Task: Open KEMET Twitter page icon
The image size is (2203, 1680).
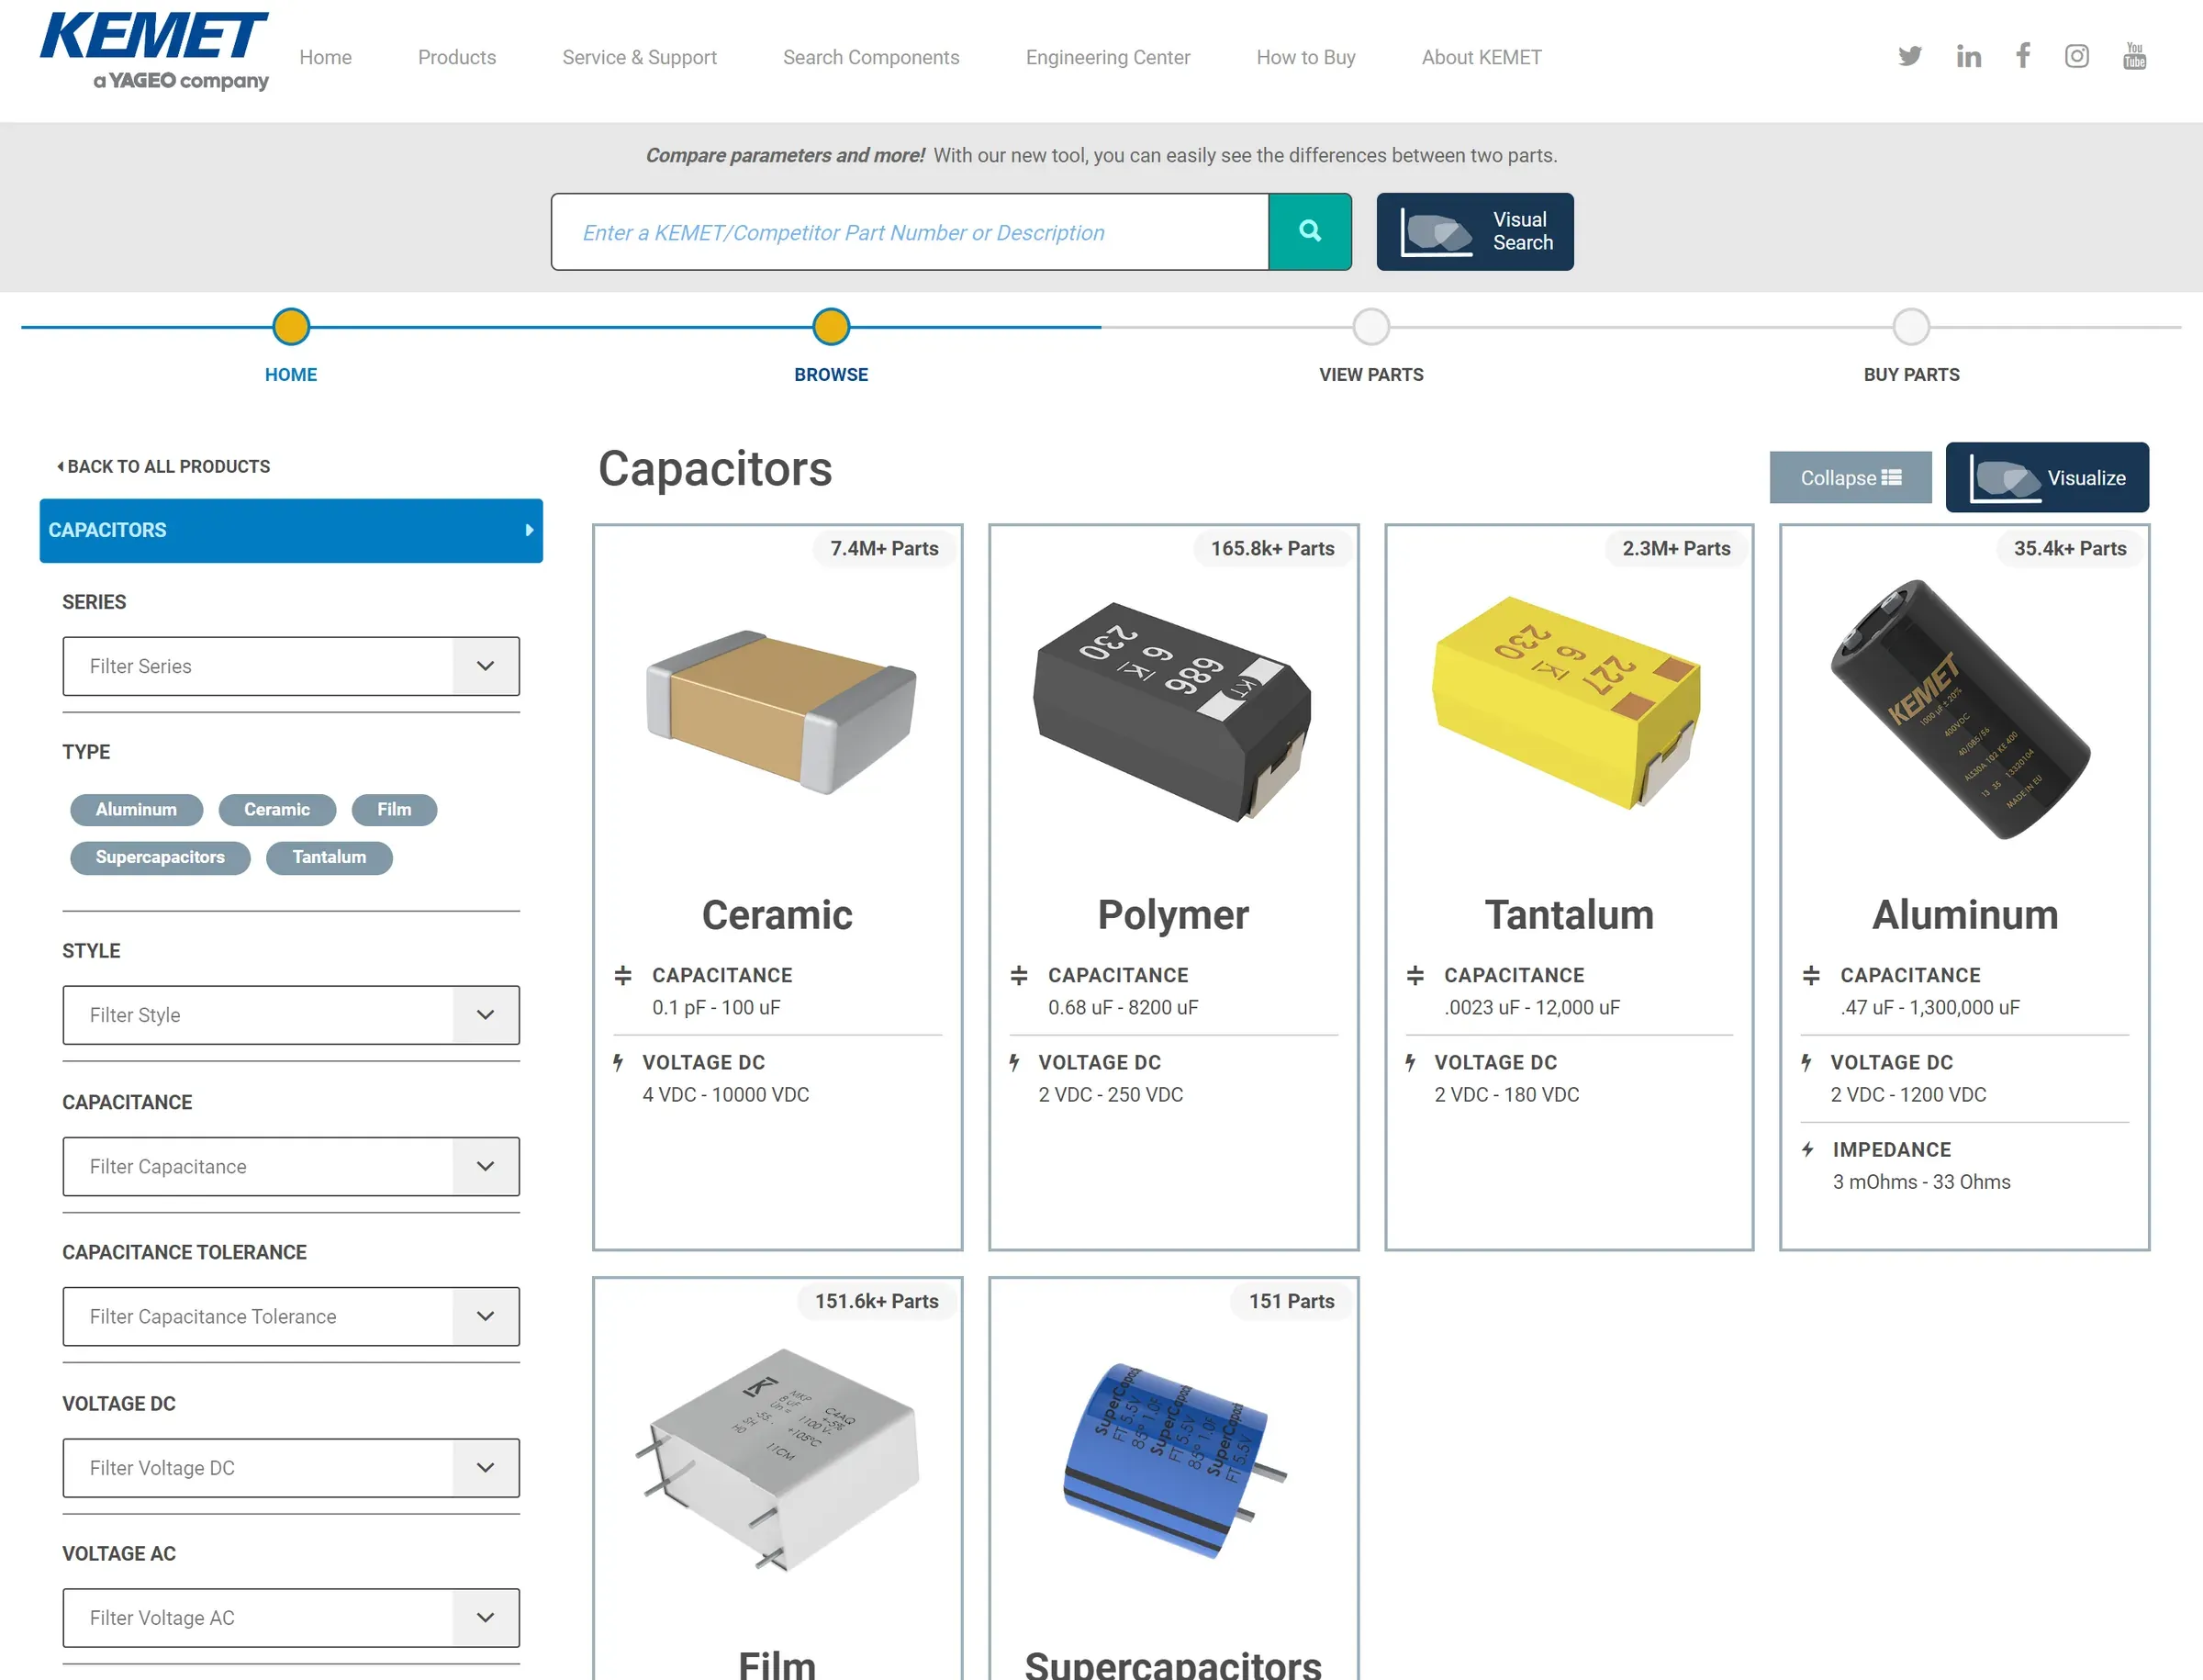Action: point(1909,56)
